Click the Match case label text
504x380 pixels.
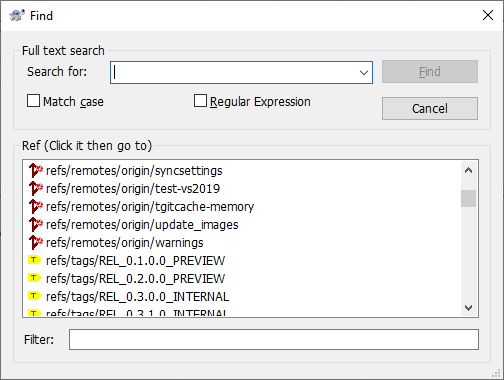pyautogui.click(x=73, y=102)
